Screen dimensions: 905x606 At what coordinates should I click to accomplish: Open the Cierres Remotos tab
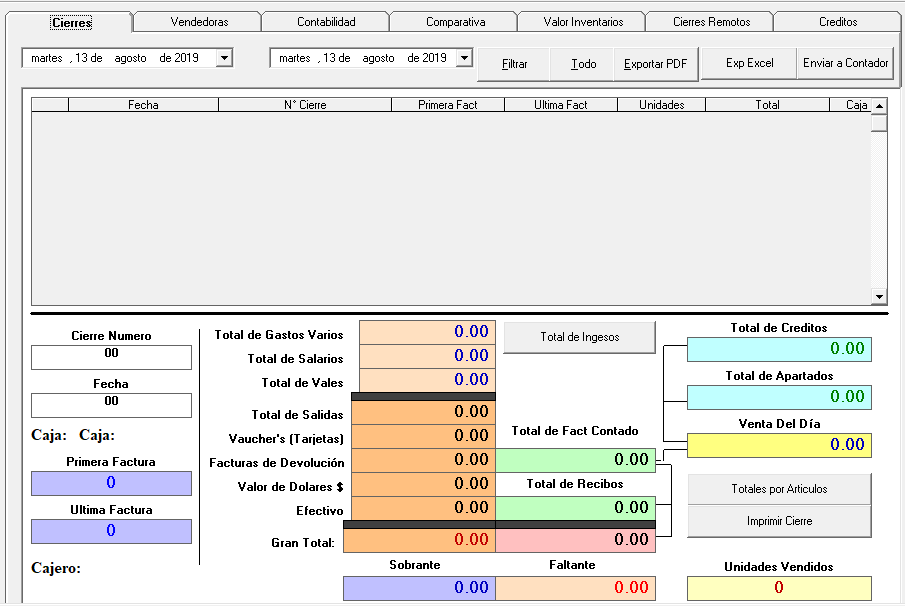pos(711,22)
